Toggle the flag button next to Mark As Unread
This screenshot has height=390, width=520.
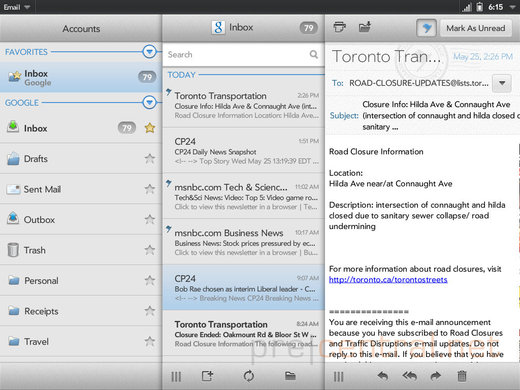click(x=426, y=28)
